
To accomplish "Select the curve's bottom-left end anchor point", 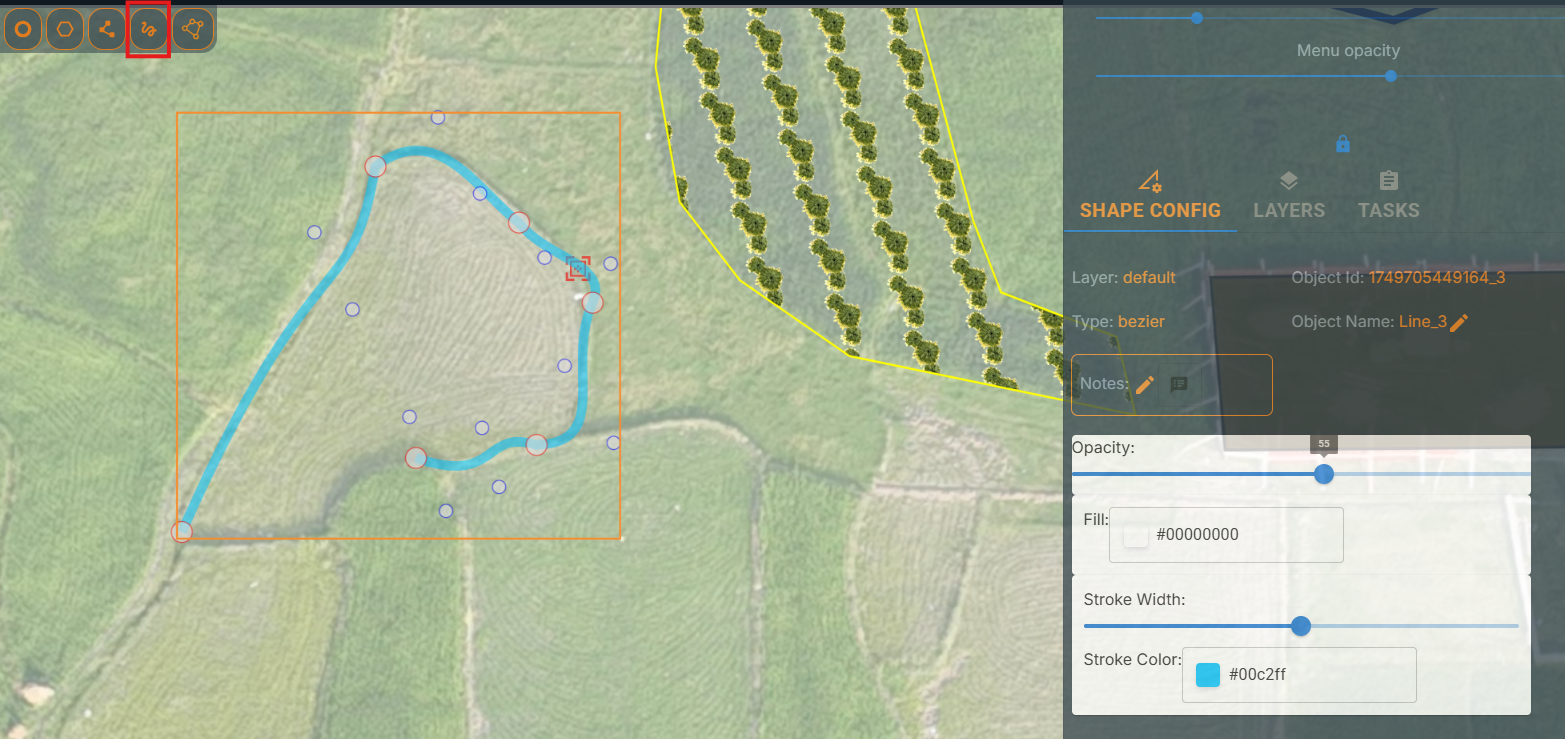I will (x=182, y=531).
